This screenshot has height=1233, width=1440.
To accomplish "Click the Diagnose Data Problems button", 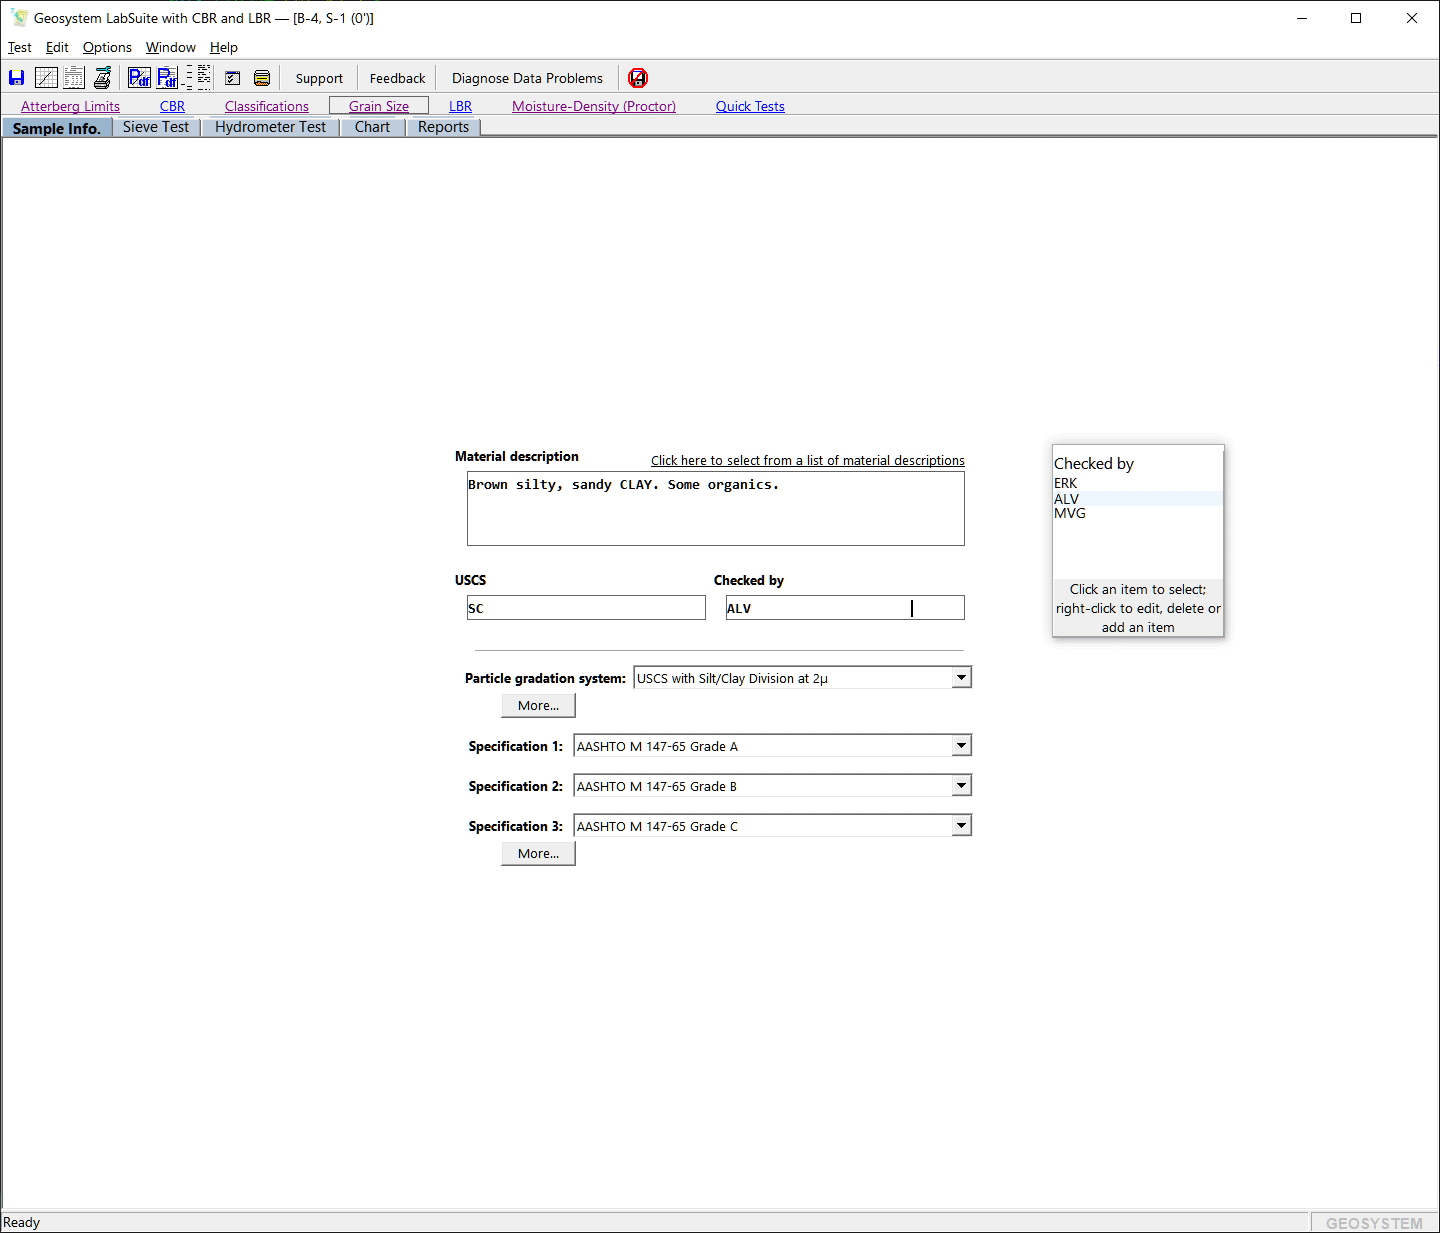I will (x=527, y=78).
